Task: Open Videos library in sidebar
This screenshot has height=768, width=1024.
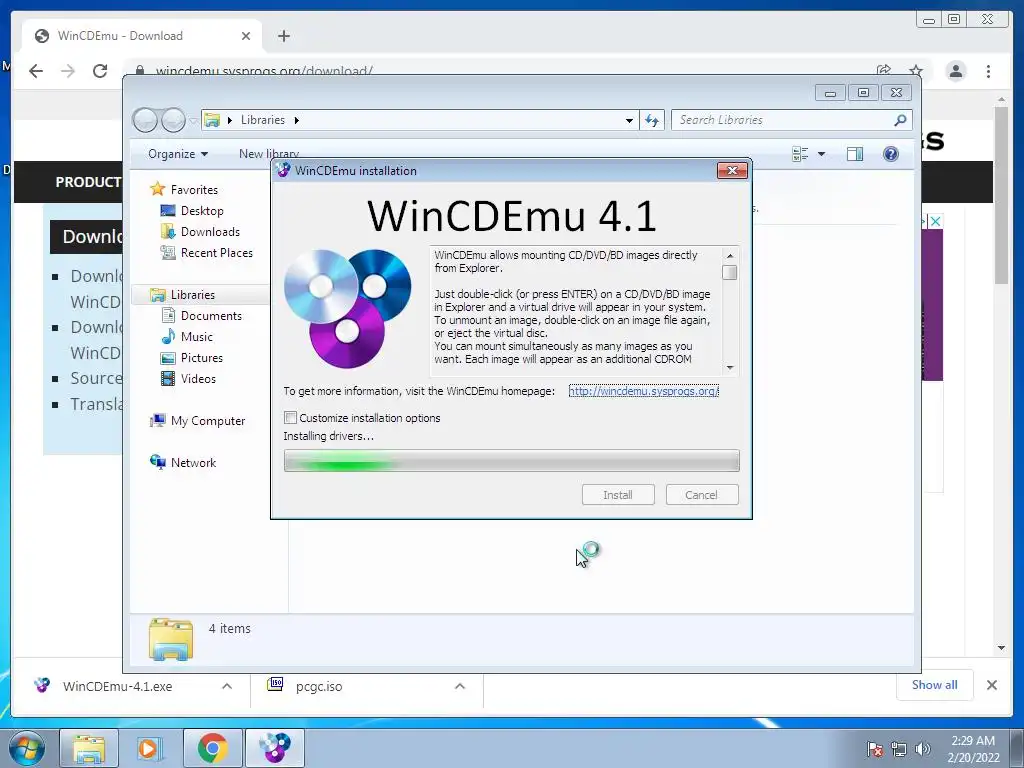Action: click(198, 379)
